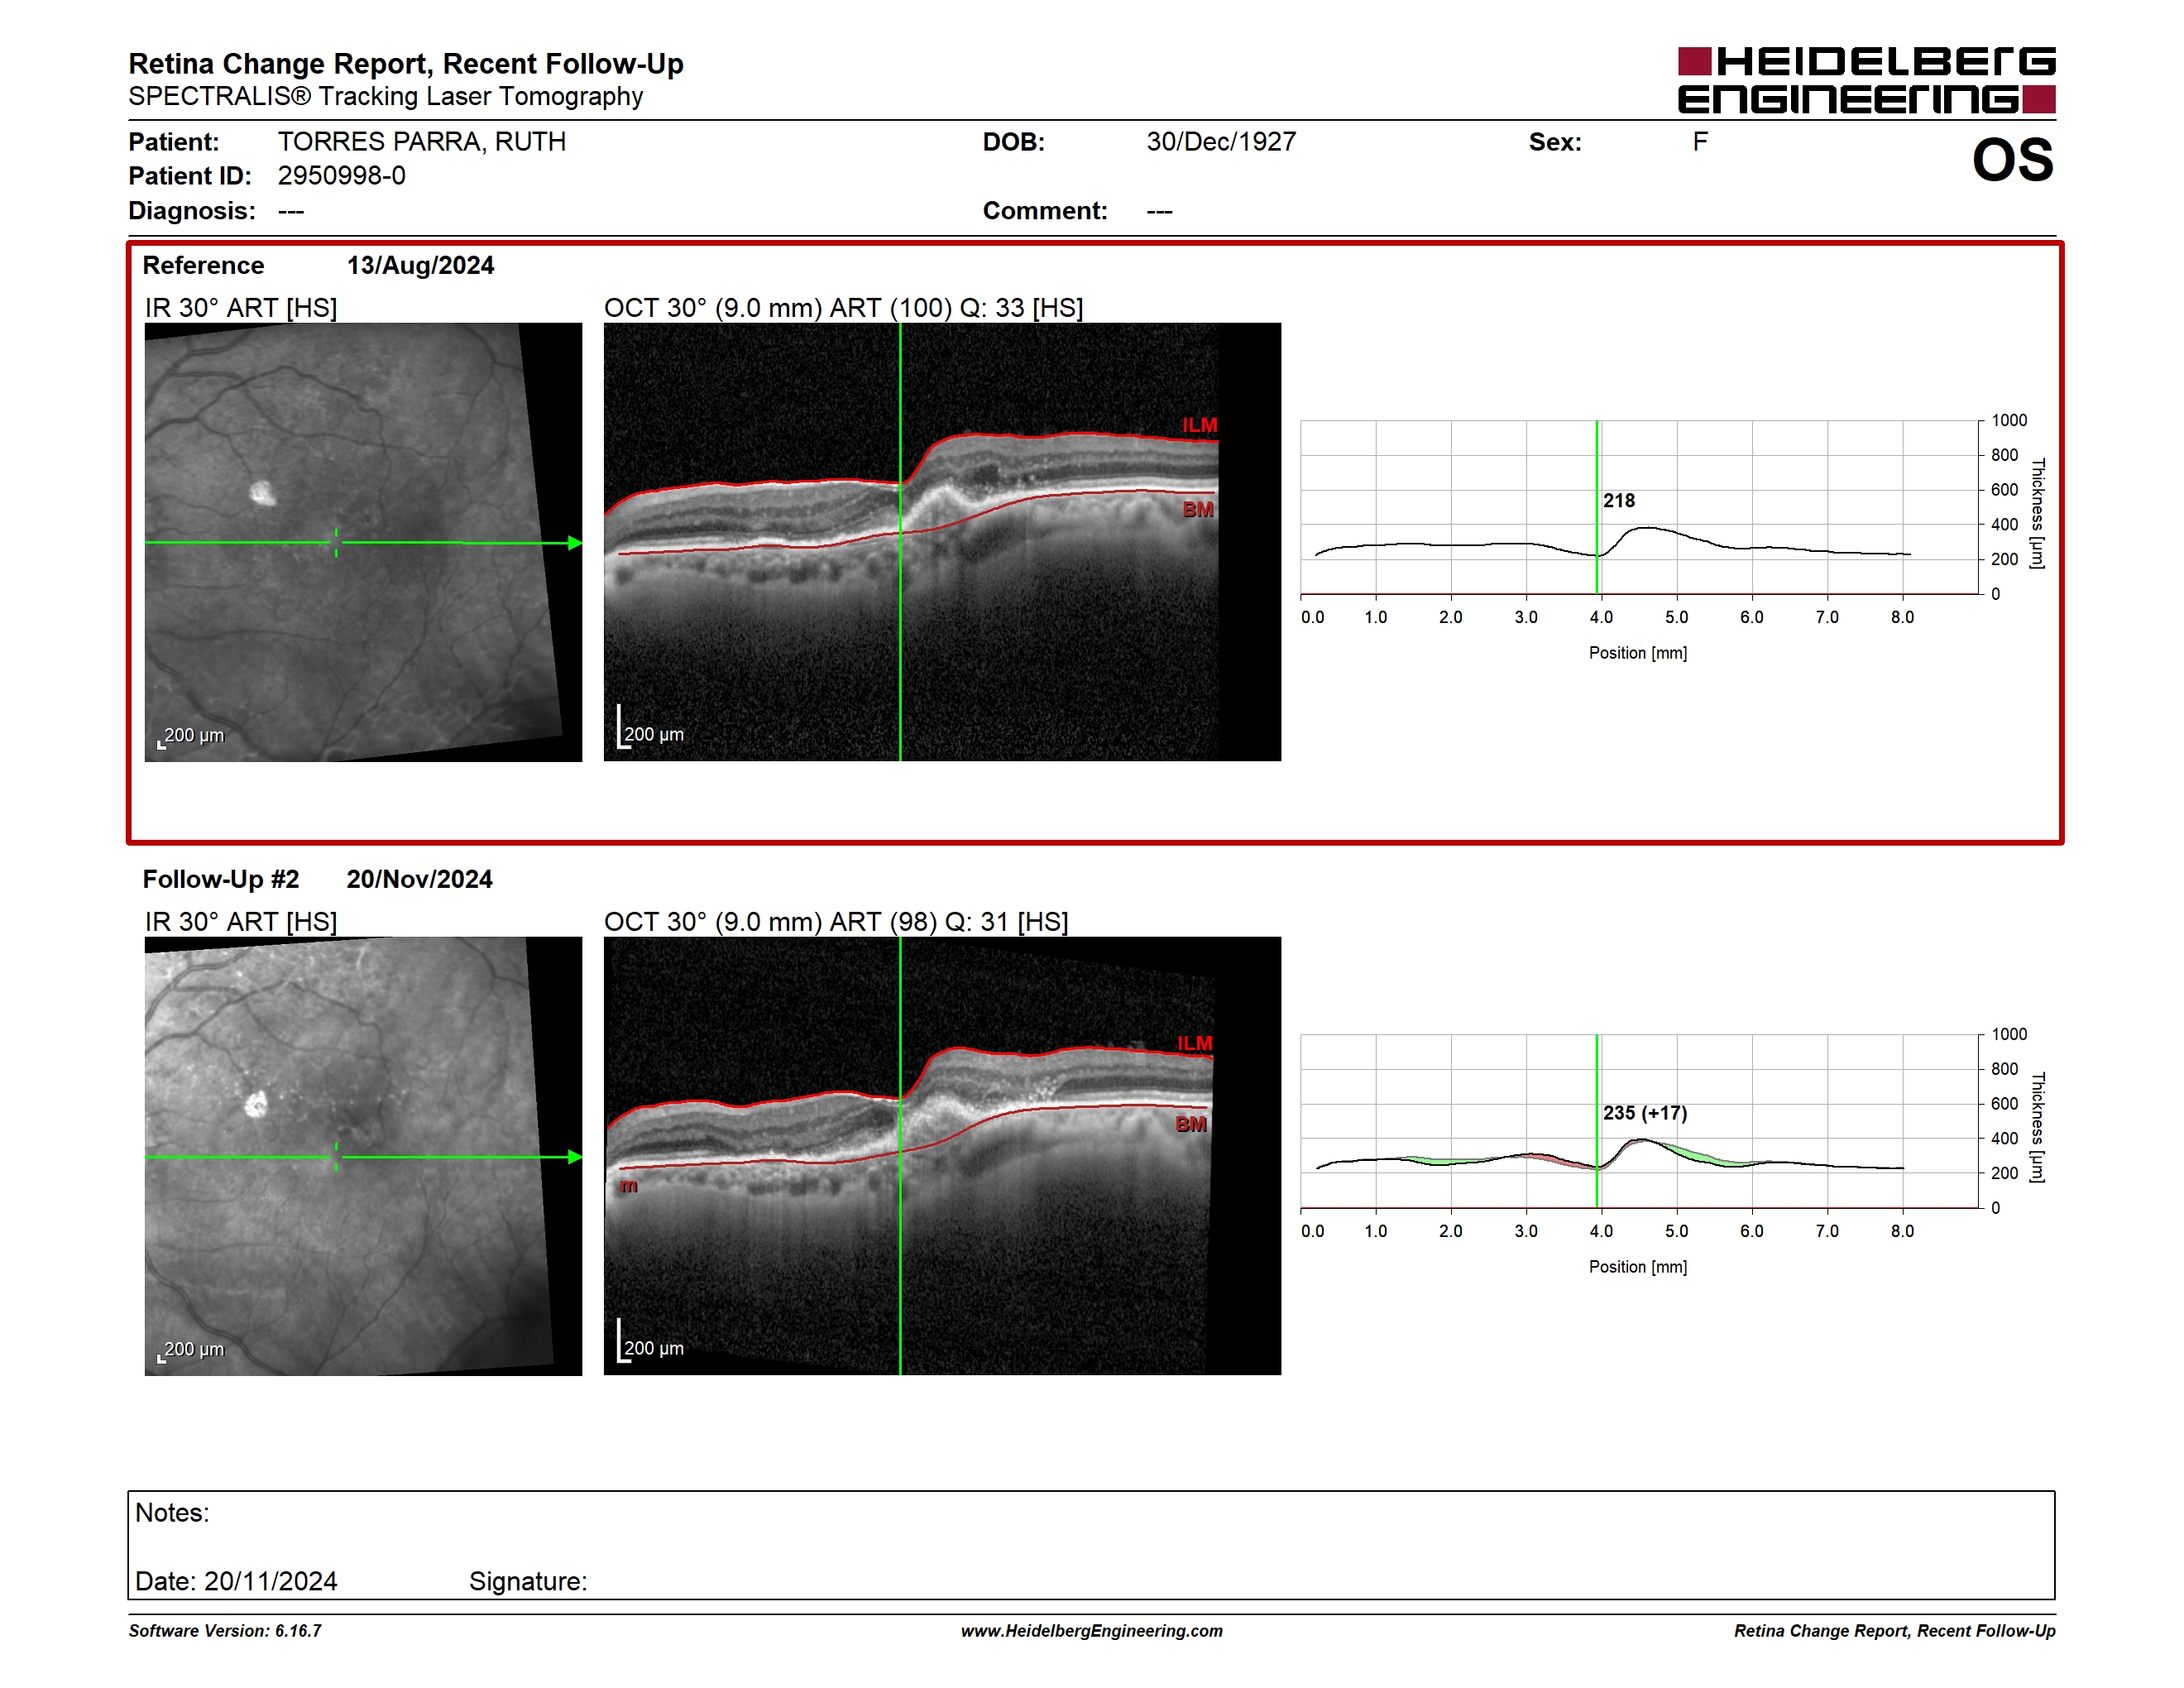The width and height of the screenshot is (2184, 1688).
Task: Click the thickness value '218' on Reference graph
Action: (x=1619, y=501)
